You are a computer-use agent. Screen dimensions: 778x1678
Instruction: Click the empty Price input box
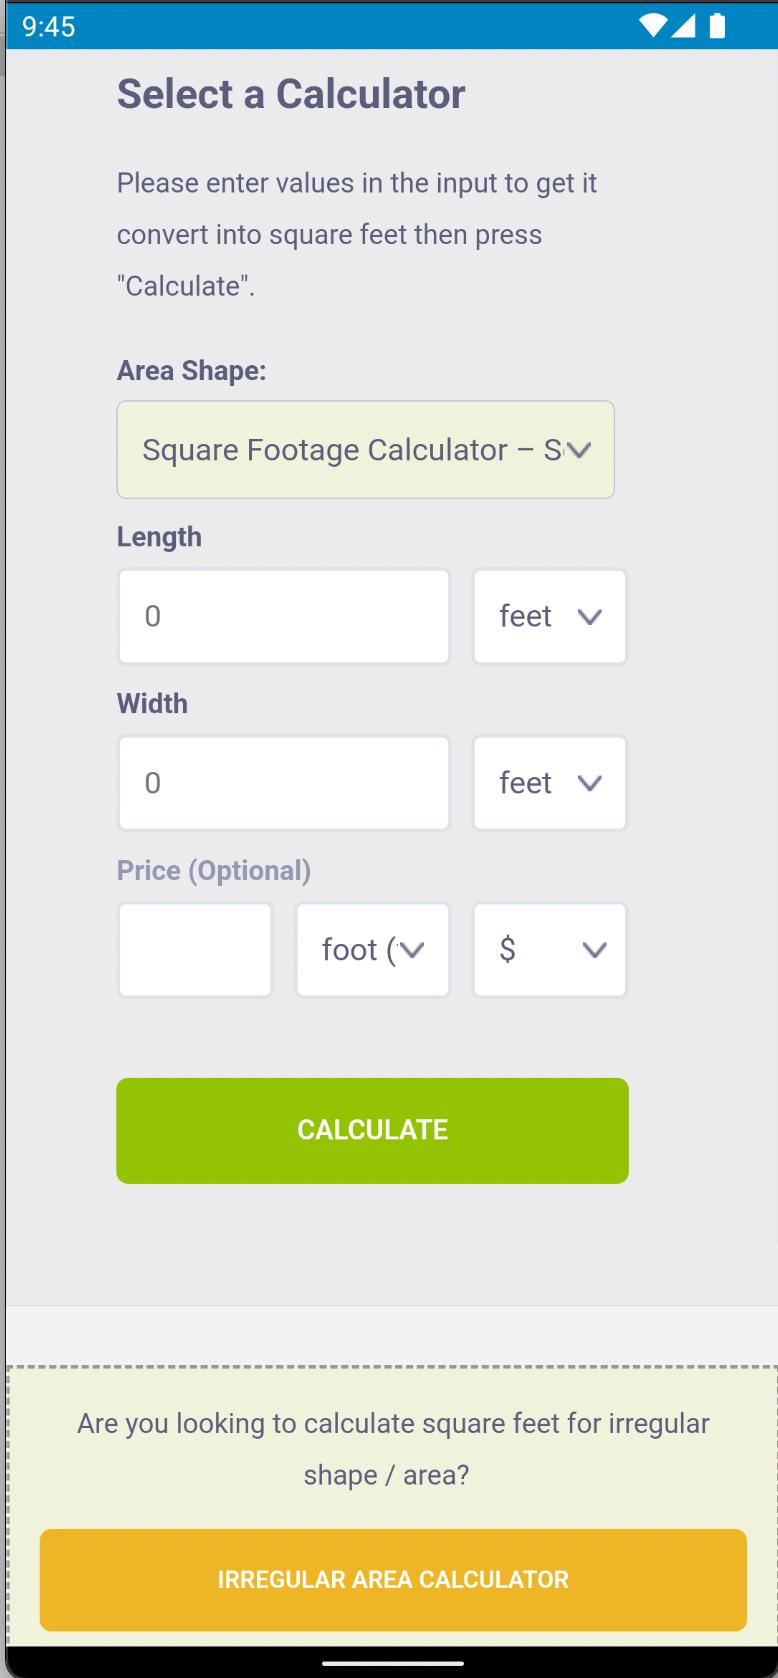point(195,950)
